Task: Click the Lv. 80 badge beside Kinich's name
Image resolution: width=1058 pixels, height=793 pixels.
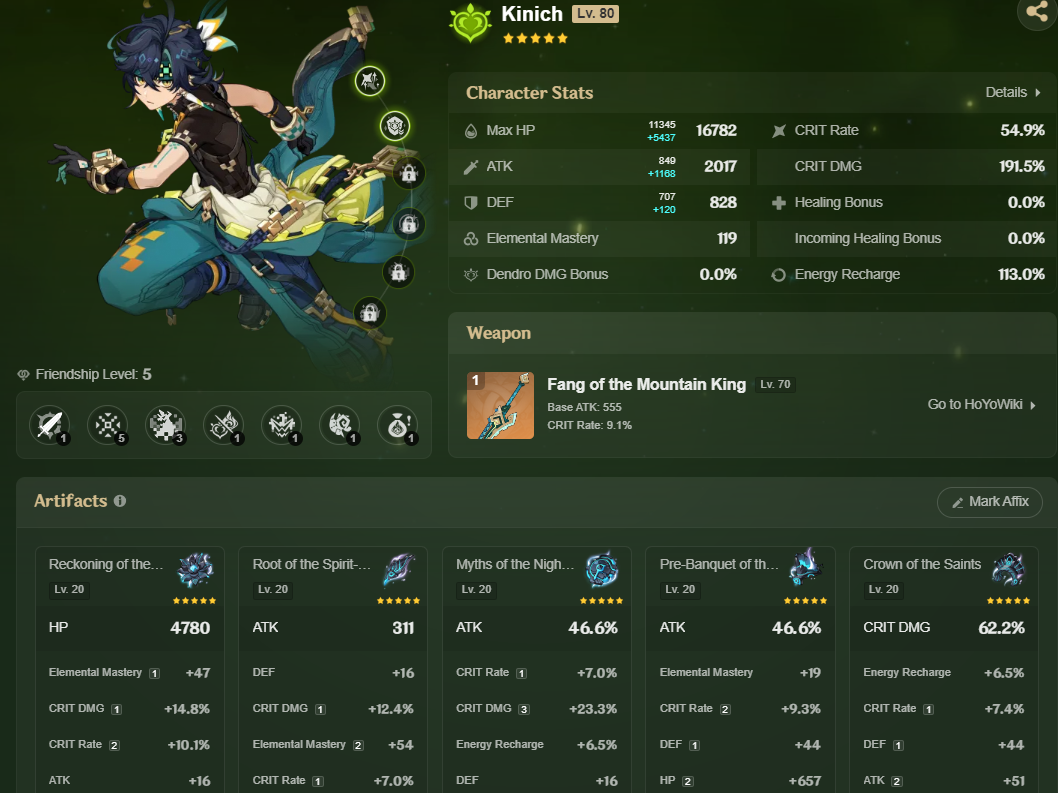Action: click(x=595, y=14)
